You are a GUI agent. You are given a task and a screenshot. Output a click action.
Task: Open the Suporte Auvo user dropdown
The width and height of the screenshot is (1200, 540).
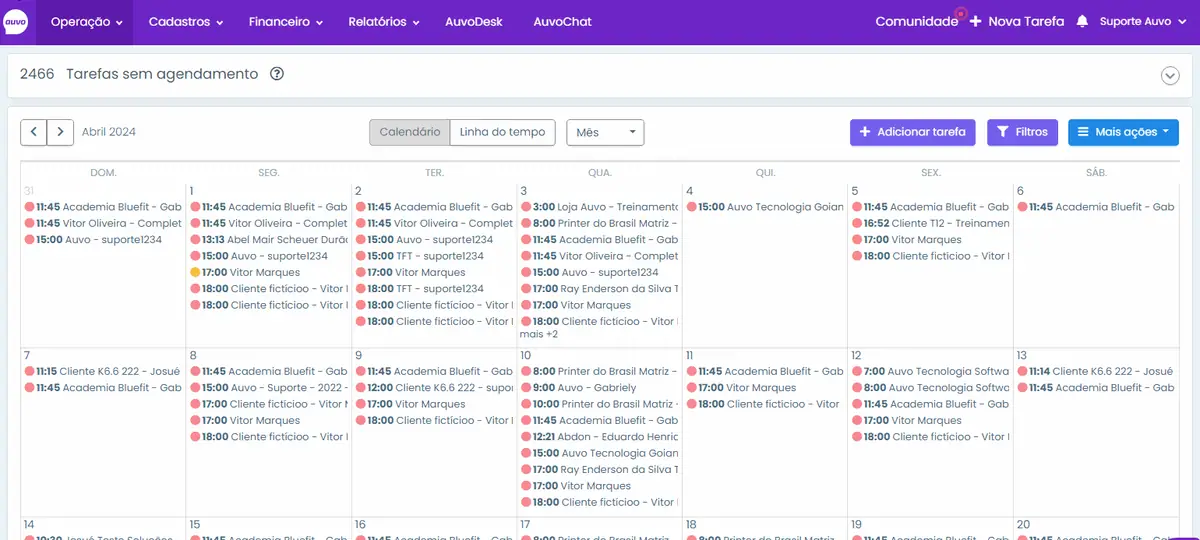coord(1141,21)
